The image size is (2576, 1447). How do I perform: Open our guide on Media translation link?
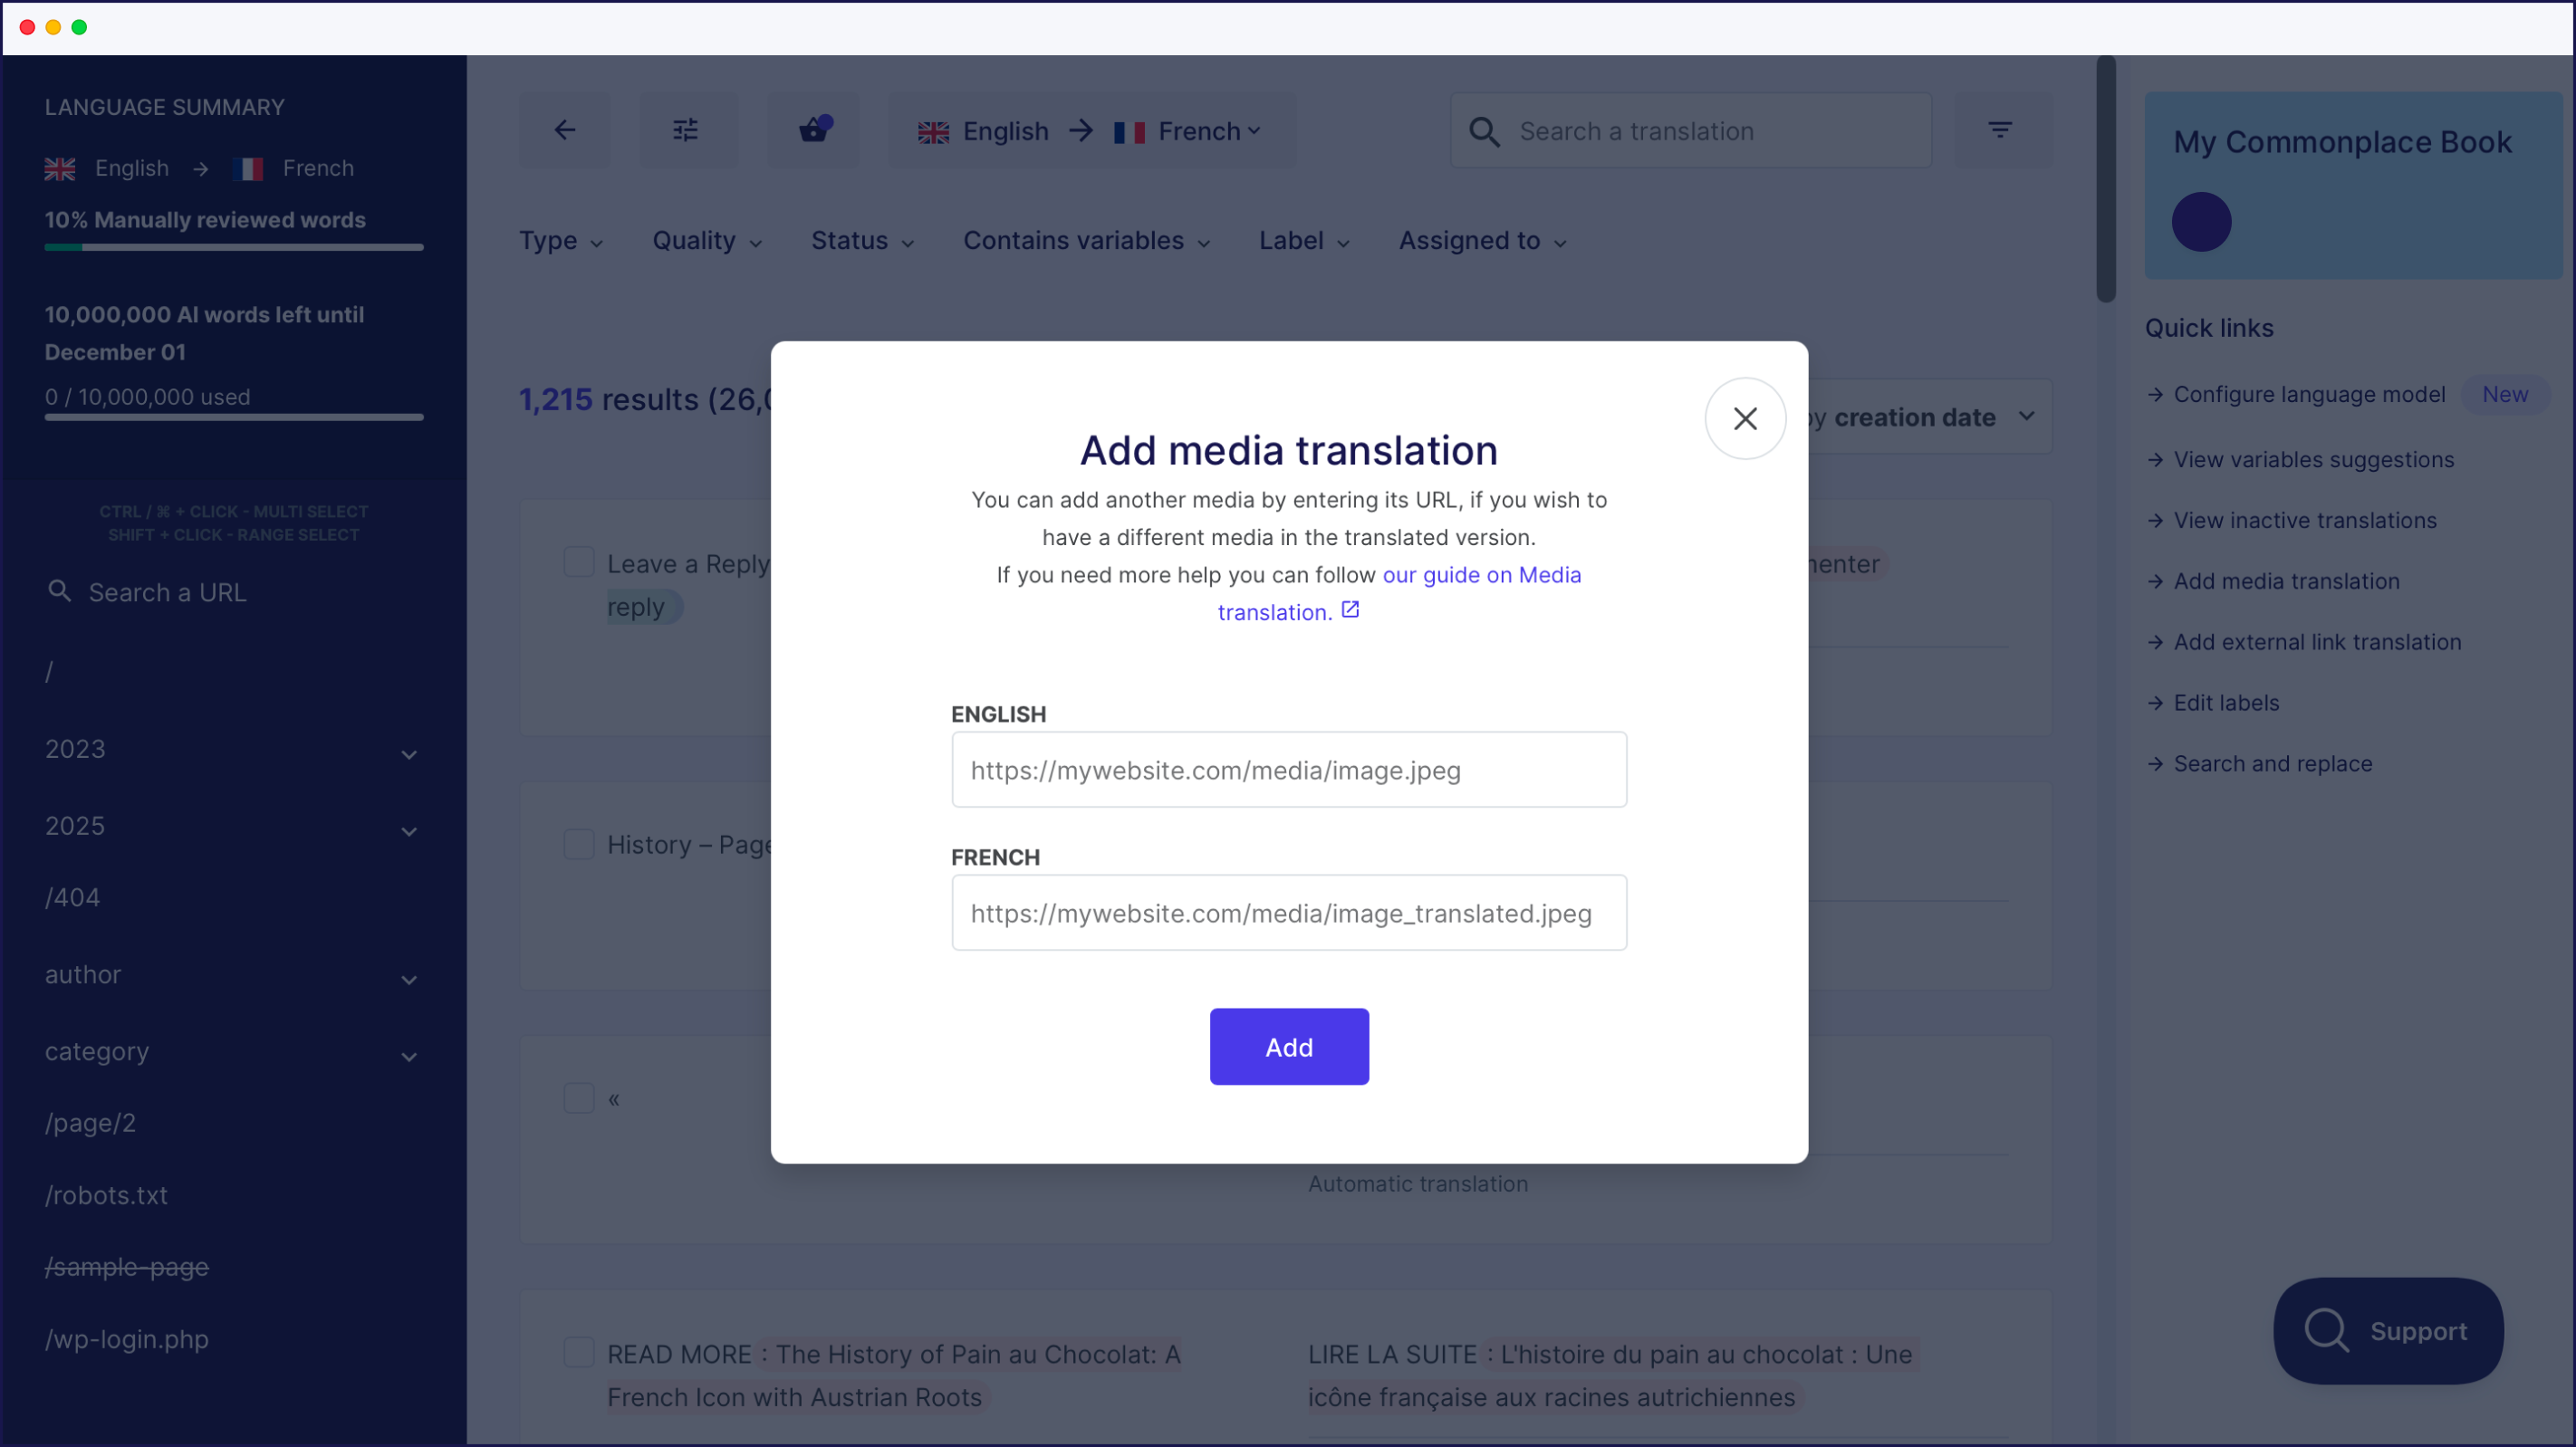coord(1482,575)
